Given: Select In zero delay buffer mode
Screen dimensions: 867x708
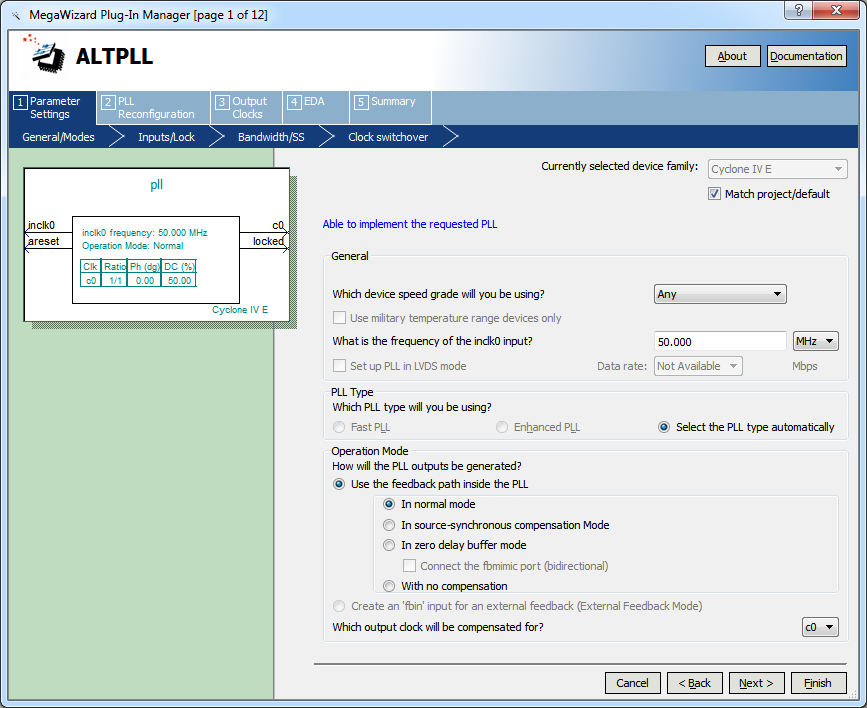Looking at the screenshot, I should click(389, 545).
